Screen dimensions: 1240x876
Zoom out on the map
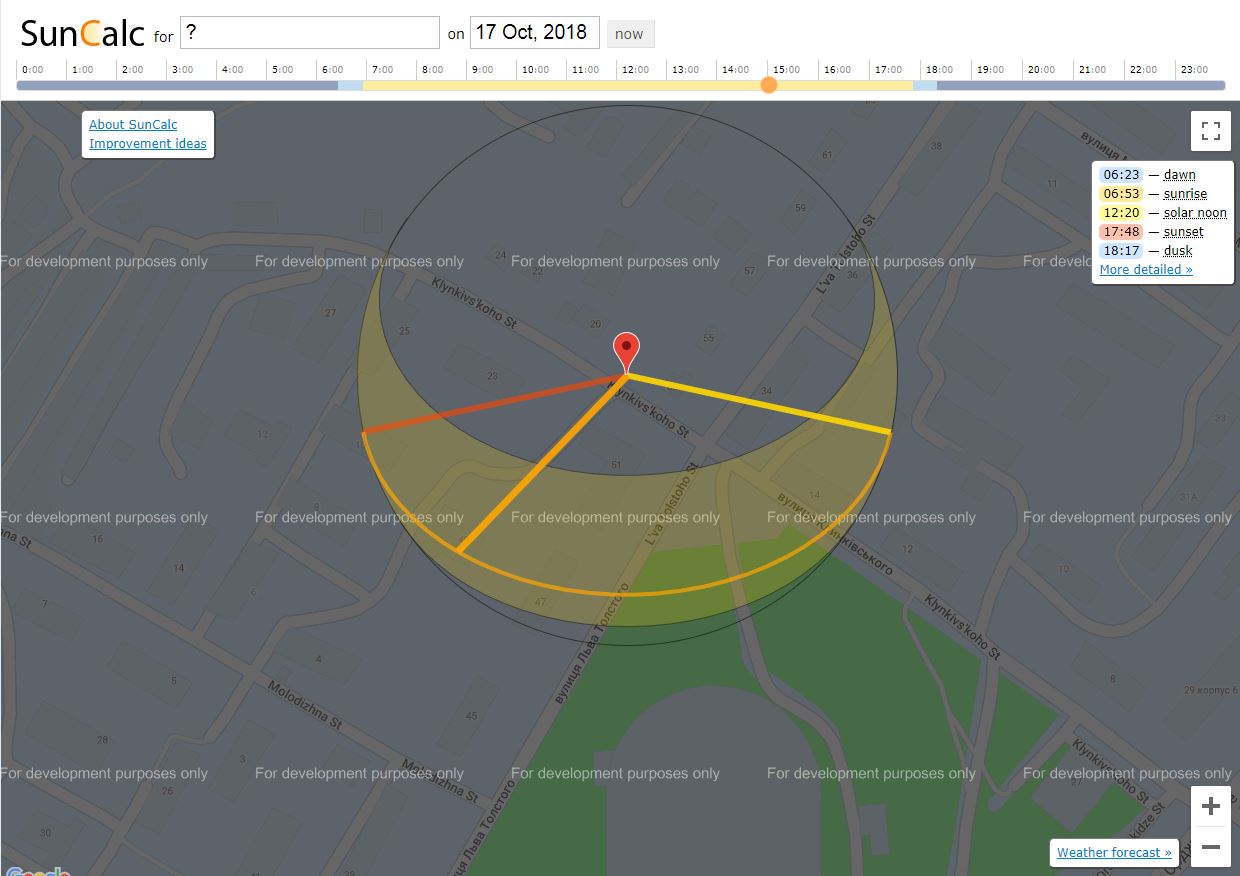(1211, 847)
